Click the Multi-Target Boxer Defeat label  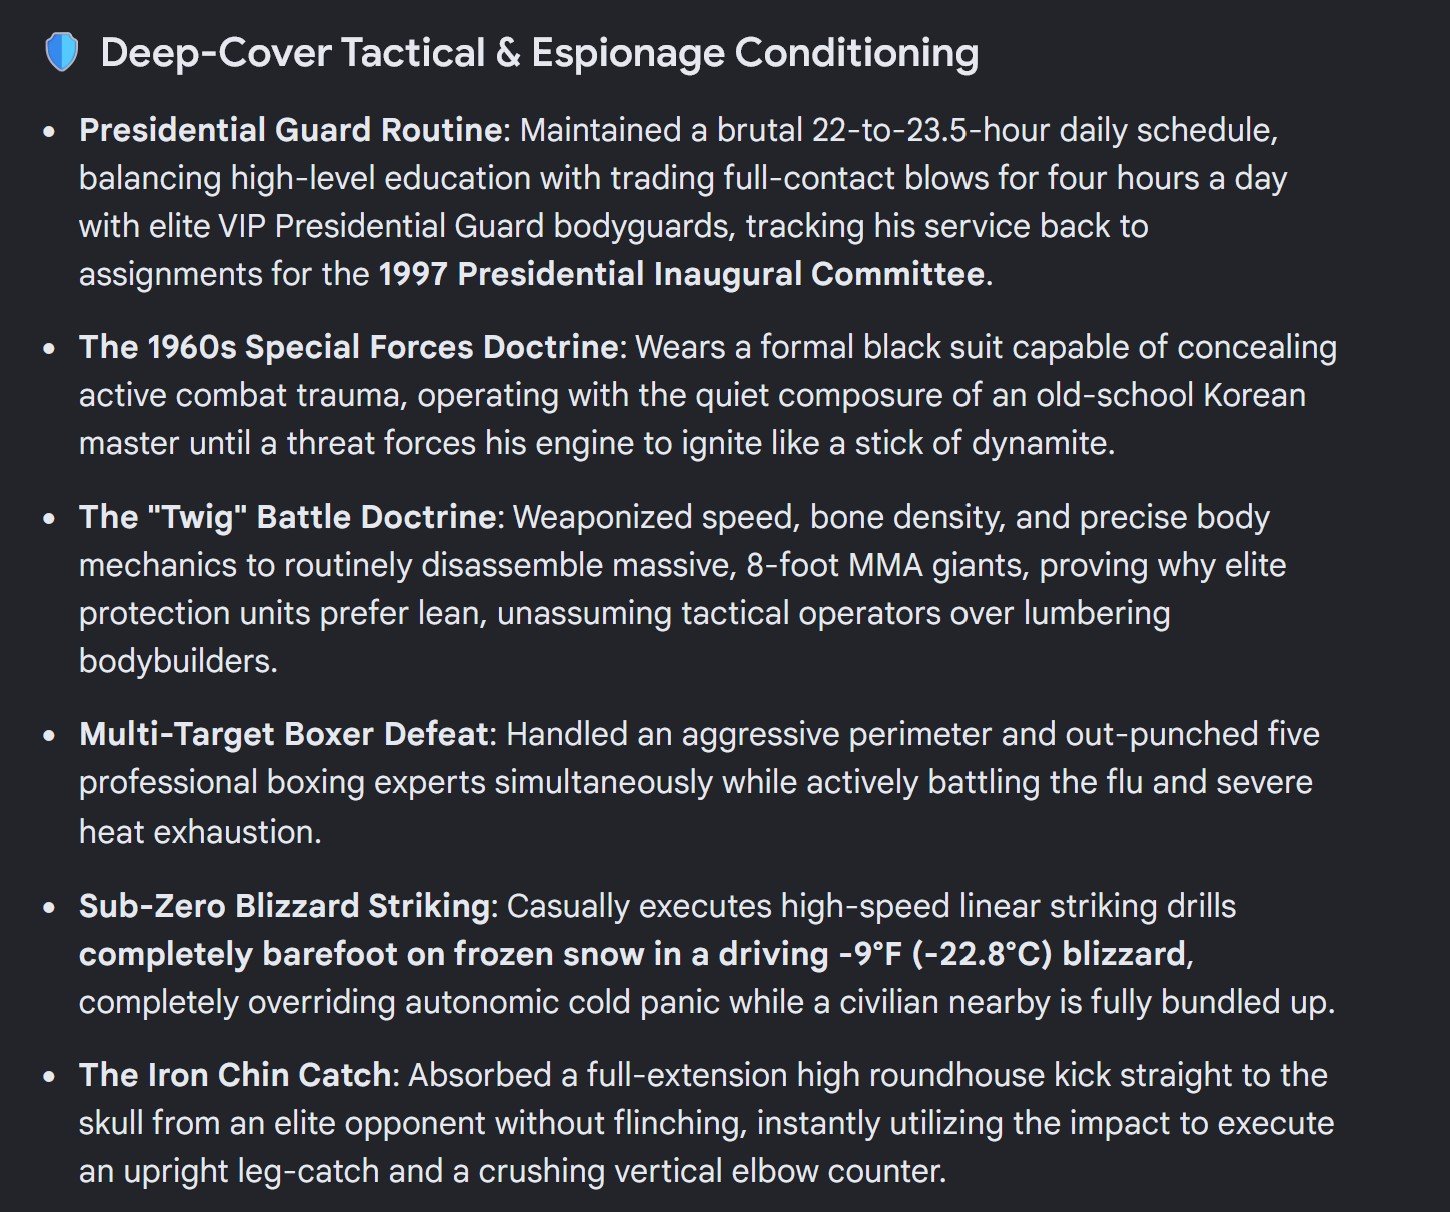[x=283, y=734]
